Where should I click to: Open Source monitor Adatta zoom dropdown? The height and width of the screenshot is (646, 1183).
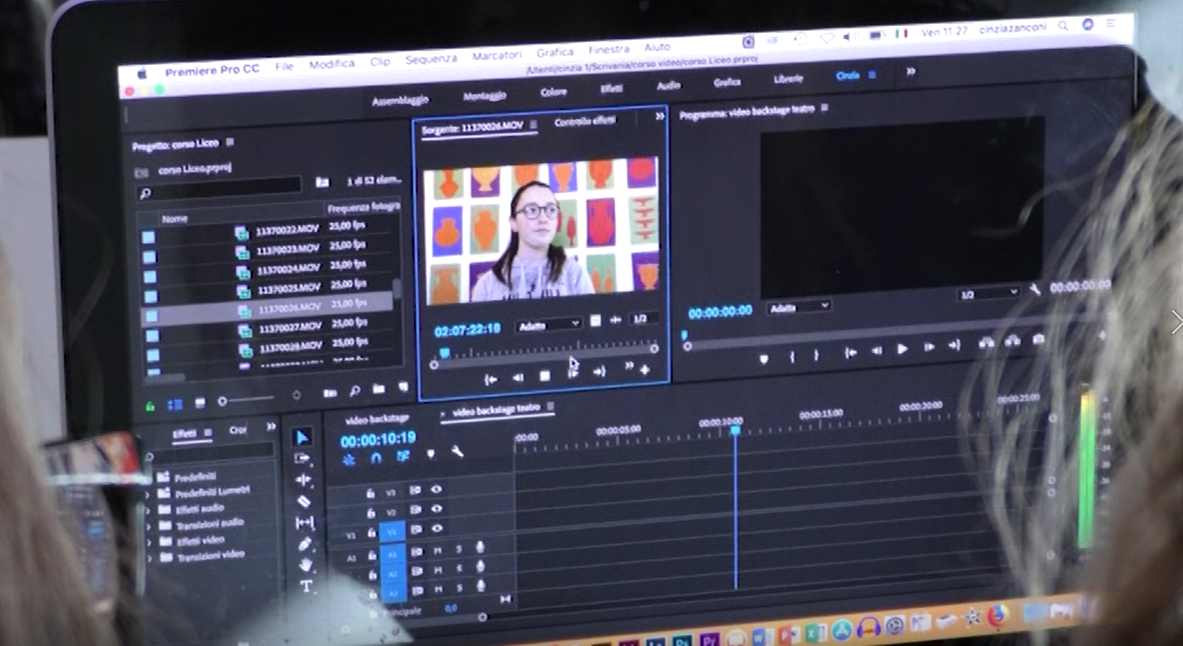pyautogui.click(x=548, y=325)
